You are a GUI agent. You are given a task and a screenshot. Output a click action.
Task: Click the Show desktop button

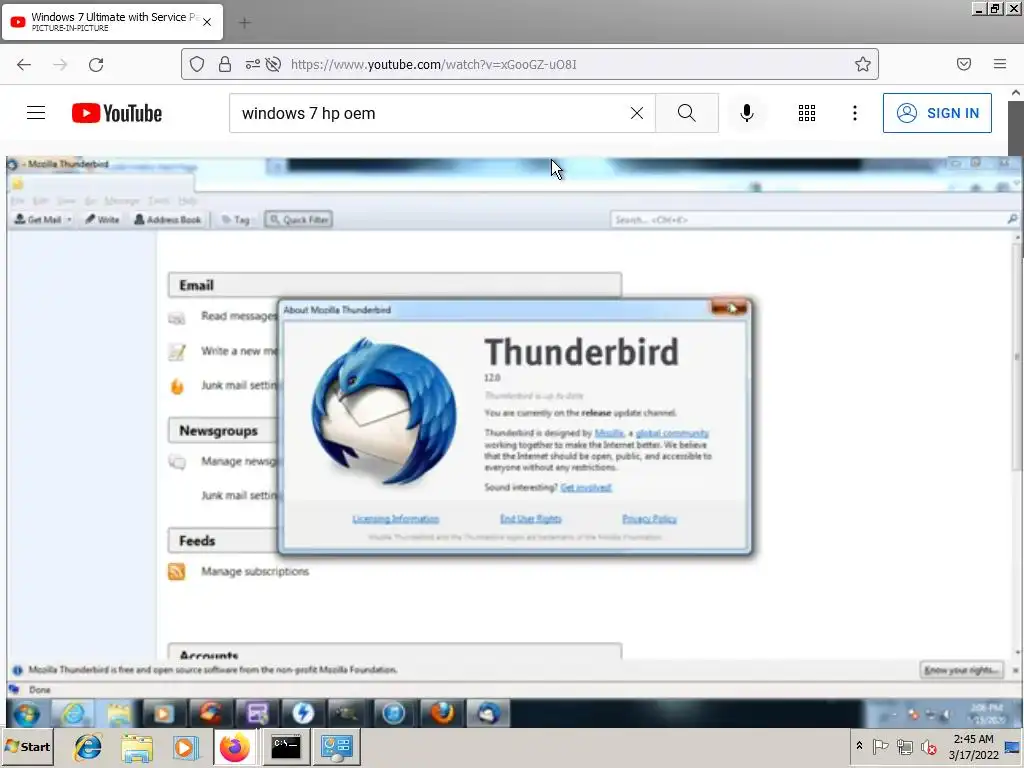pyautogui.click(x=1013, y=747)
